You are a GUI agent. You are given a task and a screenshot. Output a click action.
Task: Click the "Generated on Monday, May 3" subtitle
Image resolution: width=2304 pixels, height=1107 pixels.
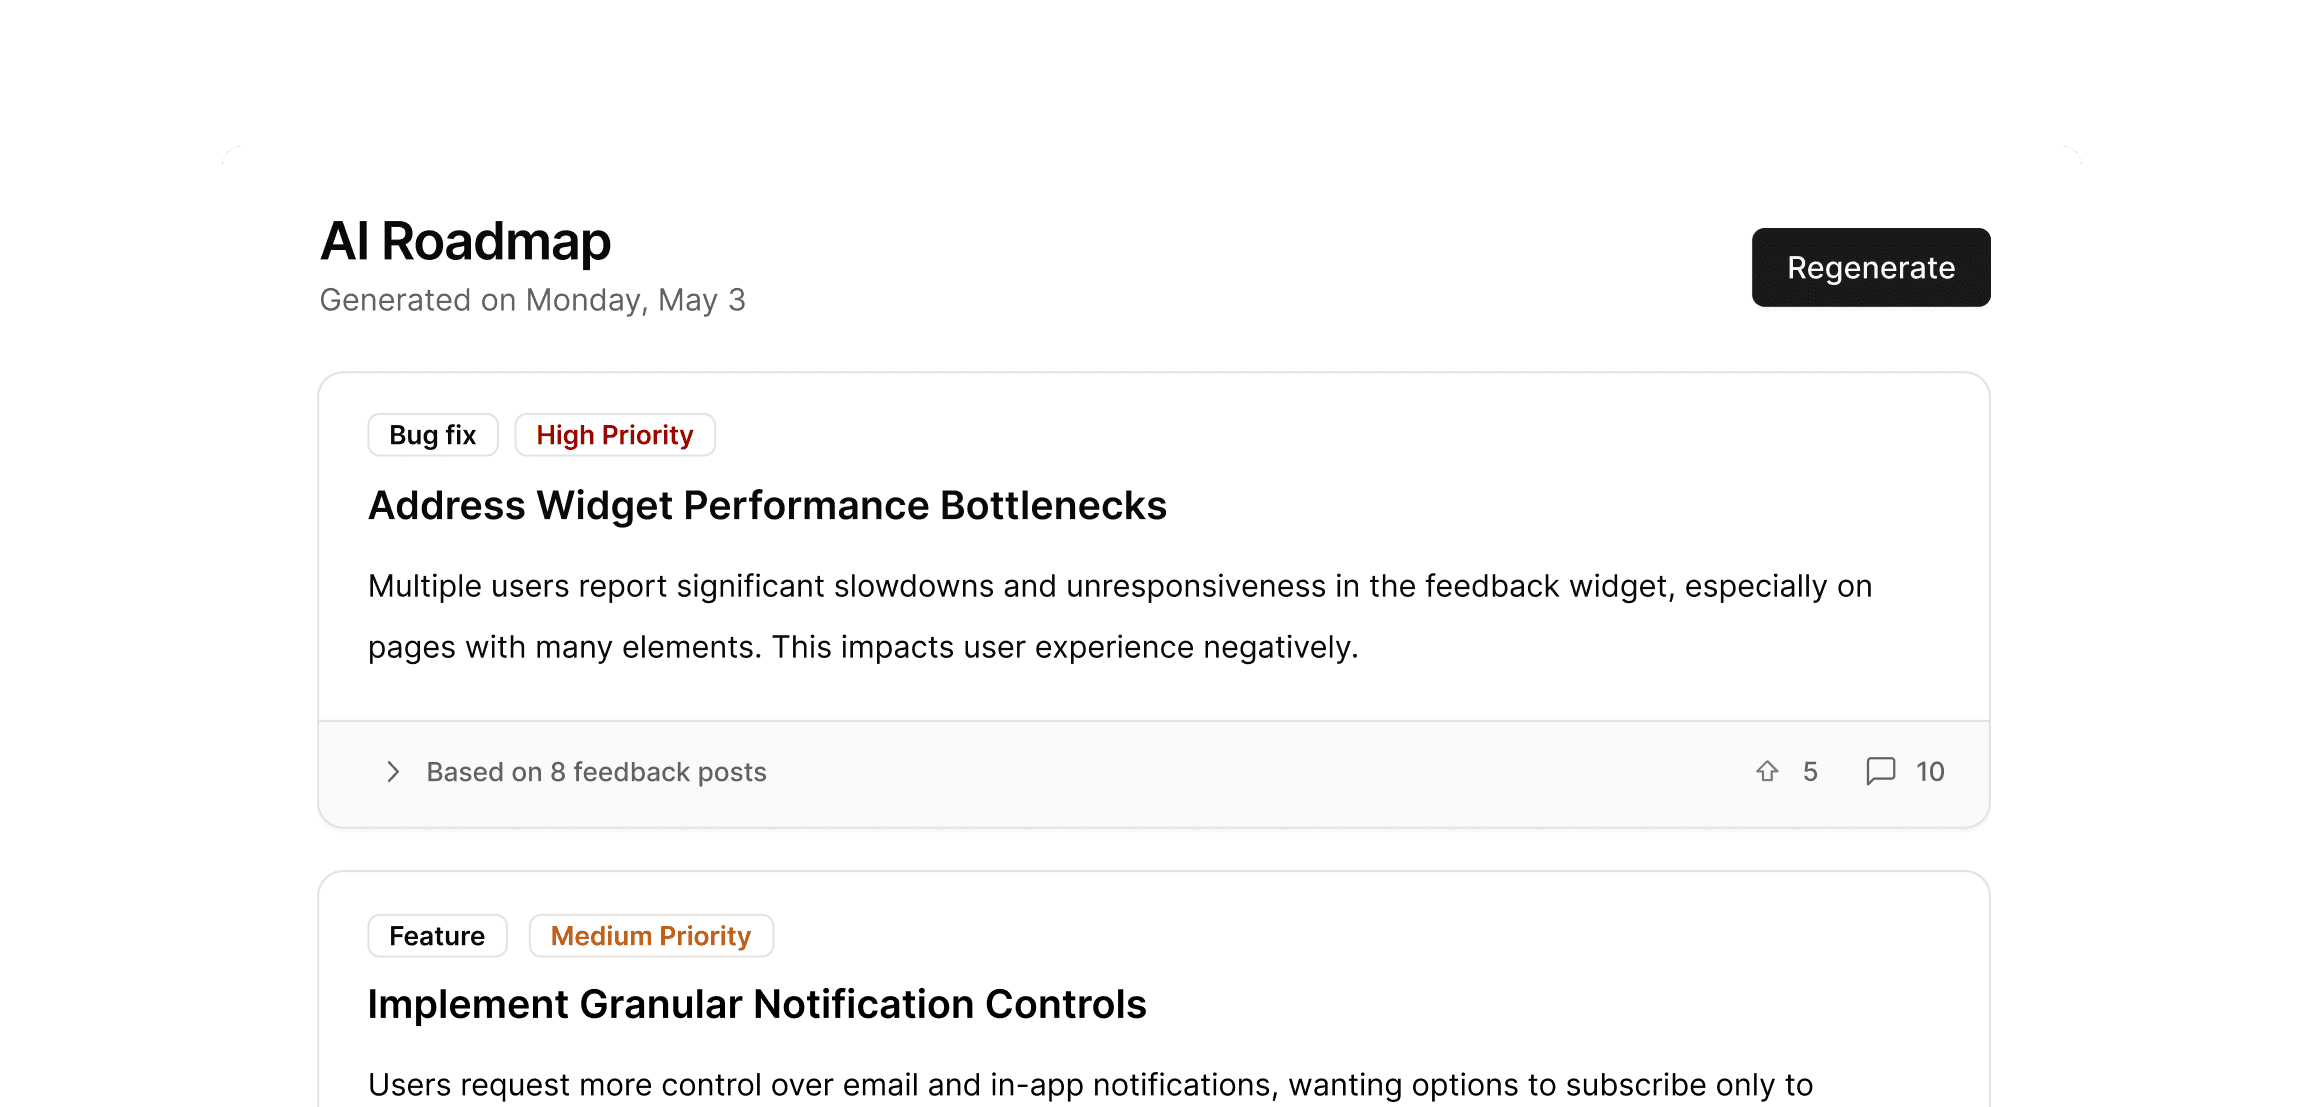tap(532, 300)
